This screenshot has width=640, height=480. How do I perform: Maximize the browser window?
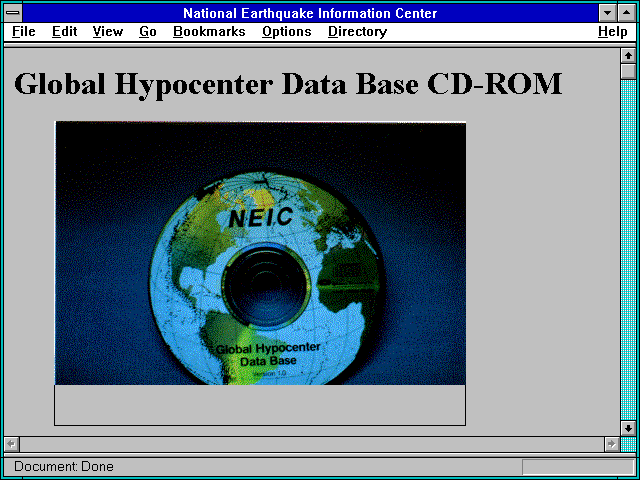click(626, 13)
